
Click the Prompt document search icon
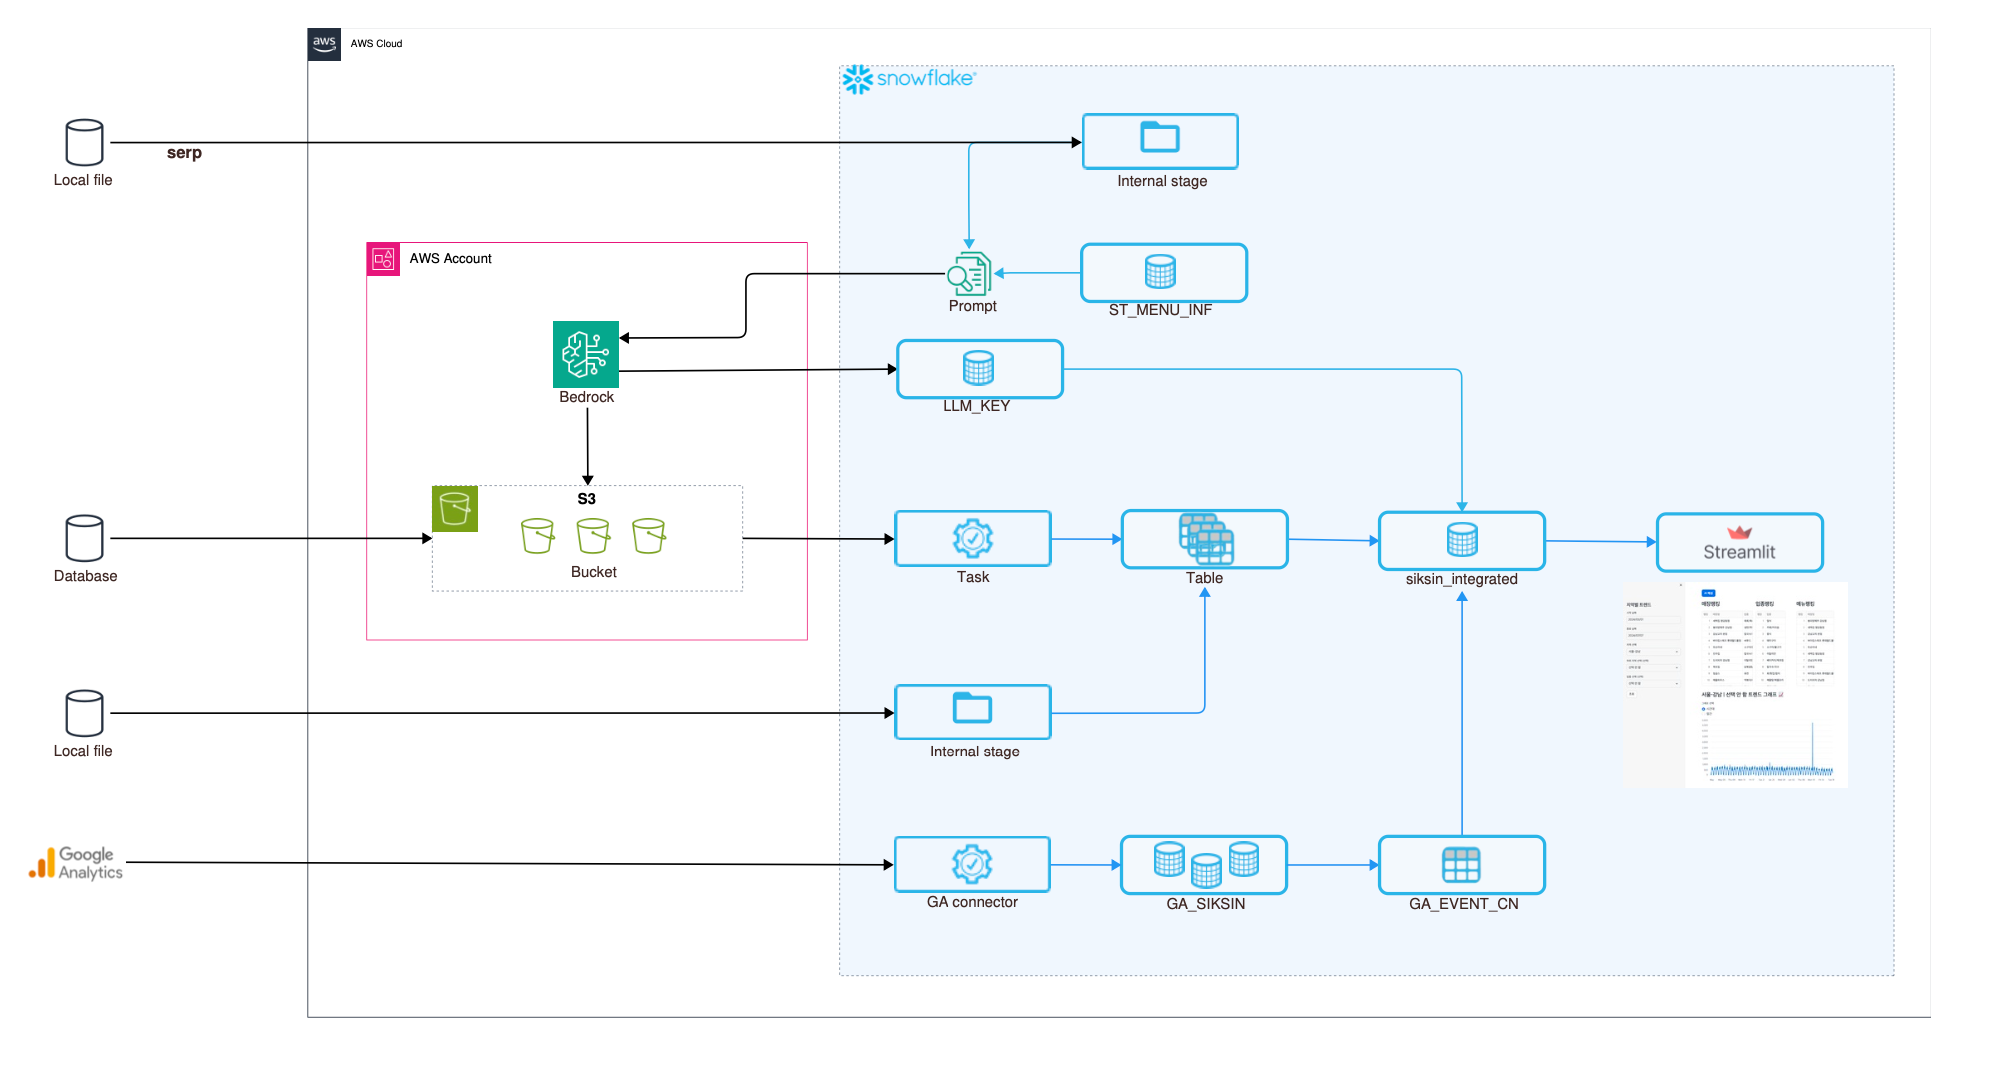[969, 273]
